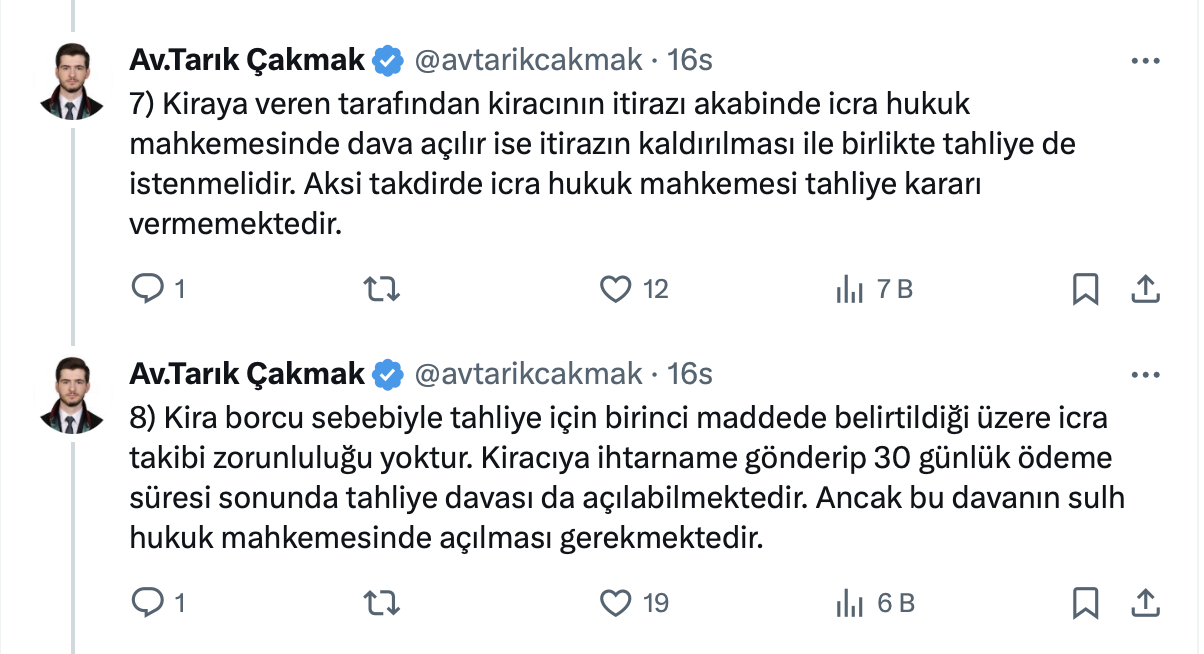Open the first tweet's profile avatar
This screenshot has width=1204, height=654.
[x=72, y=82]
